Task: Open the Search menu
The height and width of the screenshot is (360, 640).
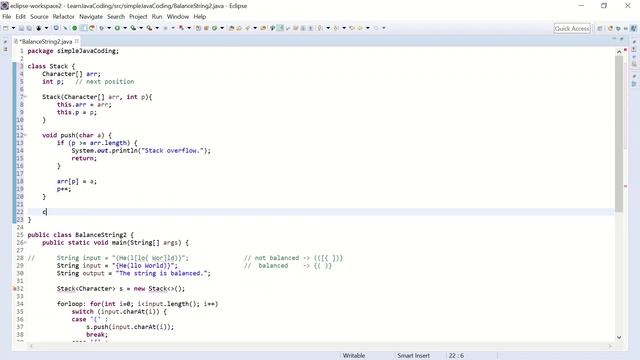Action: [x=116, y=17]
